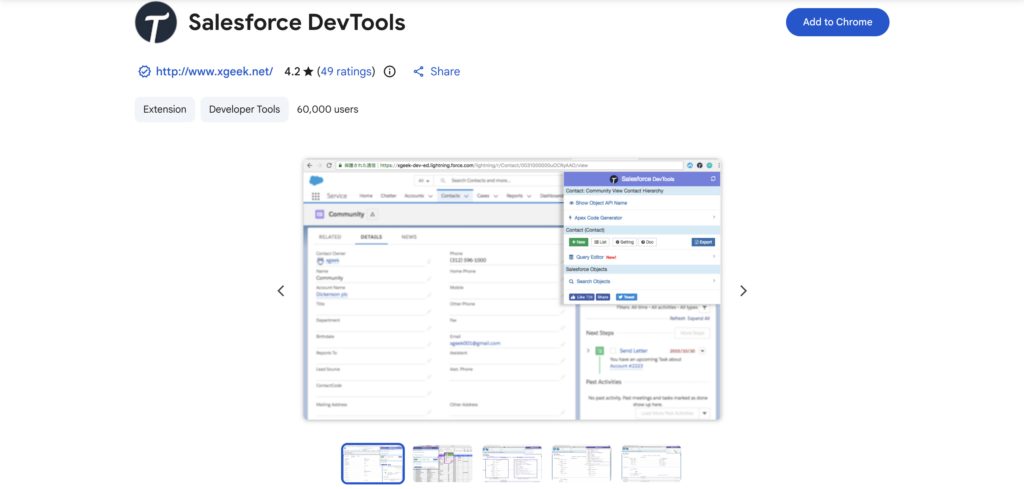This screenshot has height=489, width=1024.
Task: Advance to next screenshot with right arrow
Action: (x=743, y=291)
